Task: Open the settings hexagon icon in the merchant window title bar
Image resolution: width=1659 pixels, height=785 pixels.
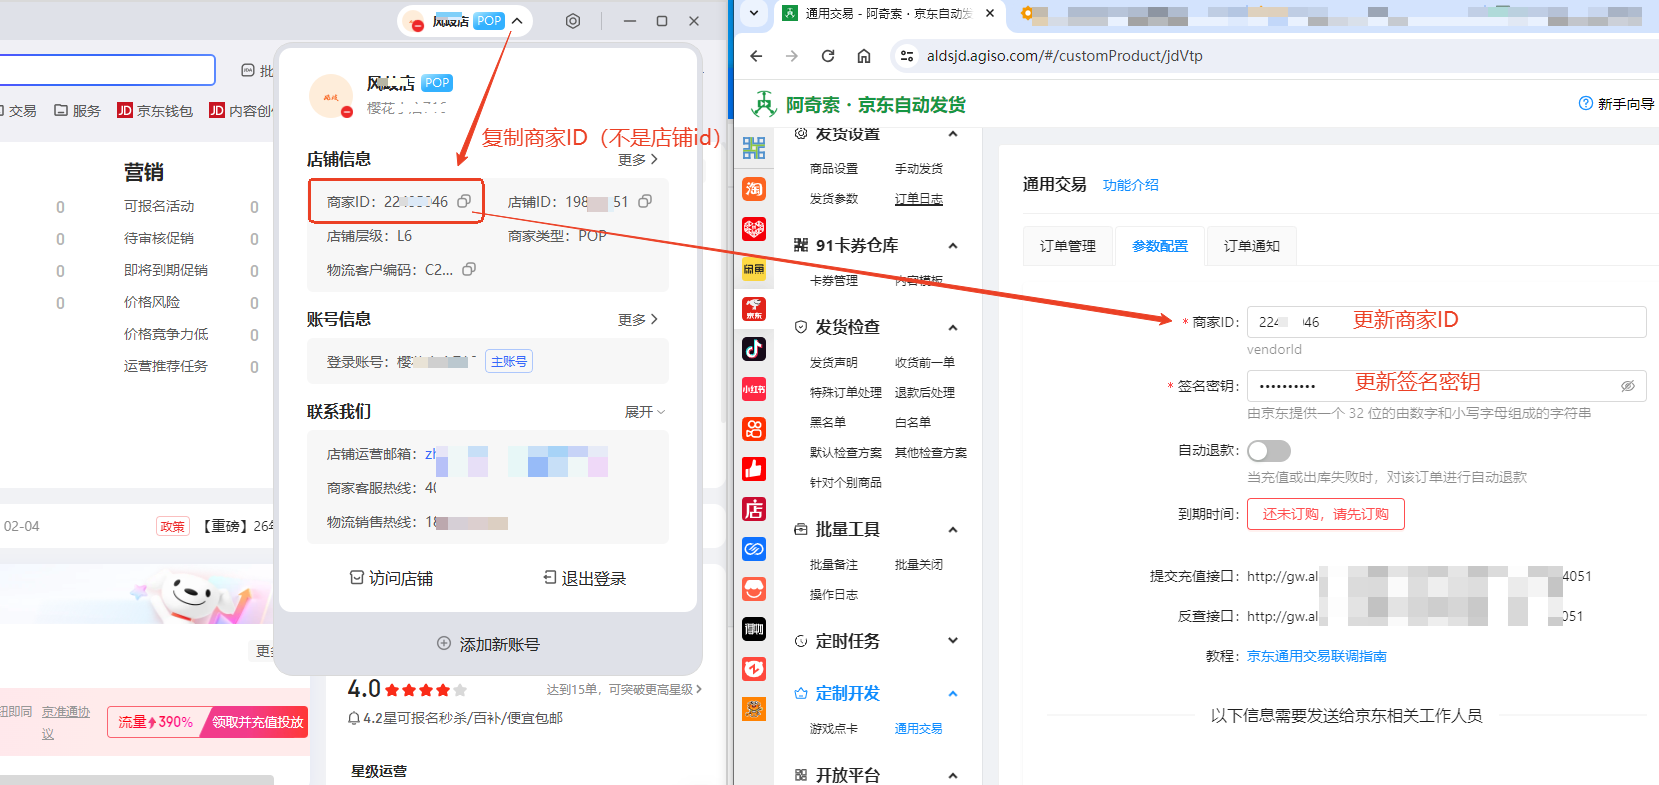Action: coord(573,21)
